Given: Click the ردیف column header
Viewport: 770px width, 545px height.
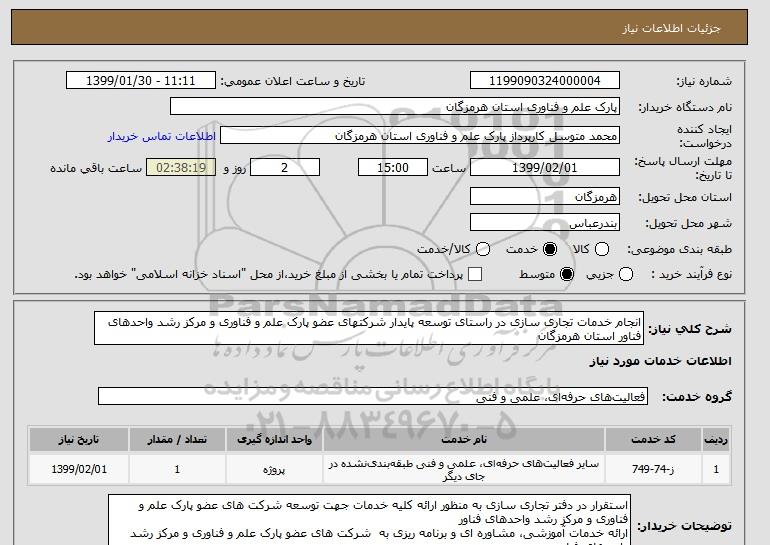Looking at the screenshot, I should (716, 439).
